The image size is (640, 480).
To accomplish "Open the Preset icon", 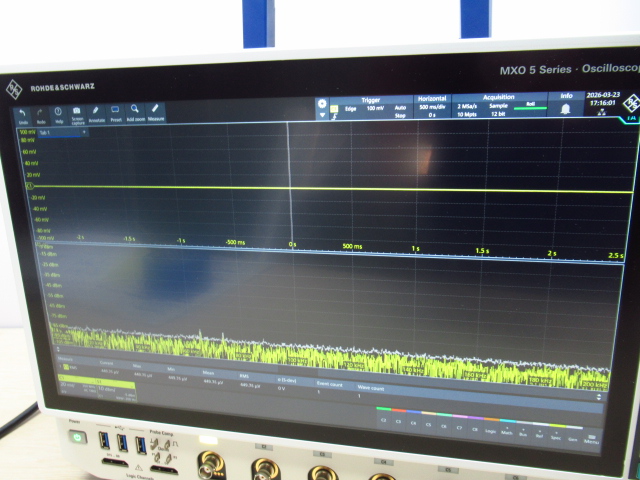I will [115, 113].
